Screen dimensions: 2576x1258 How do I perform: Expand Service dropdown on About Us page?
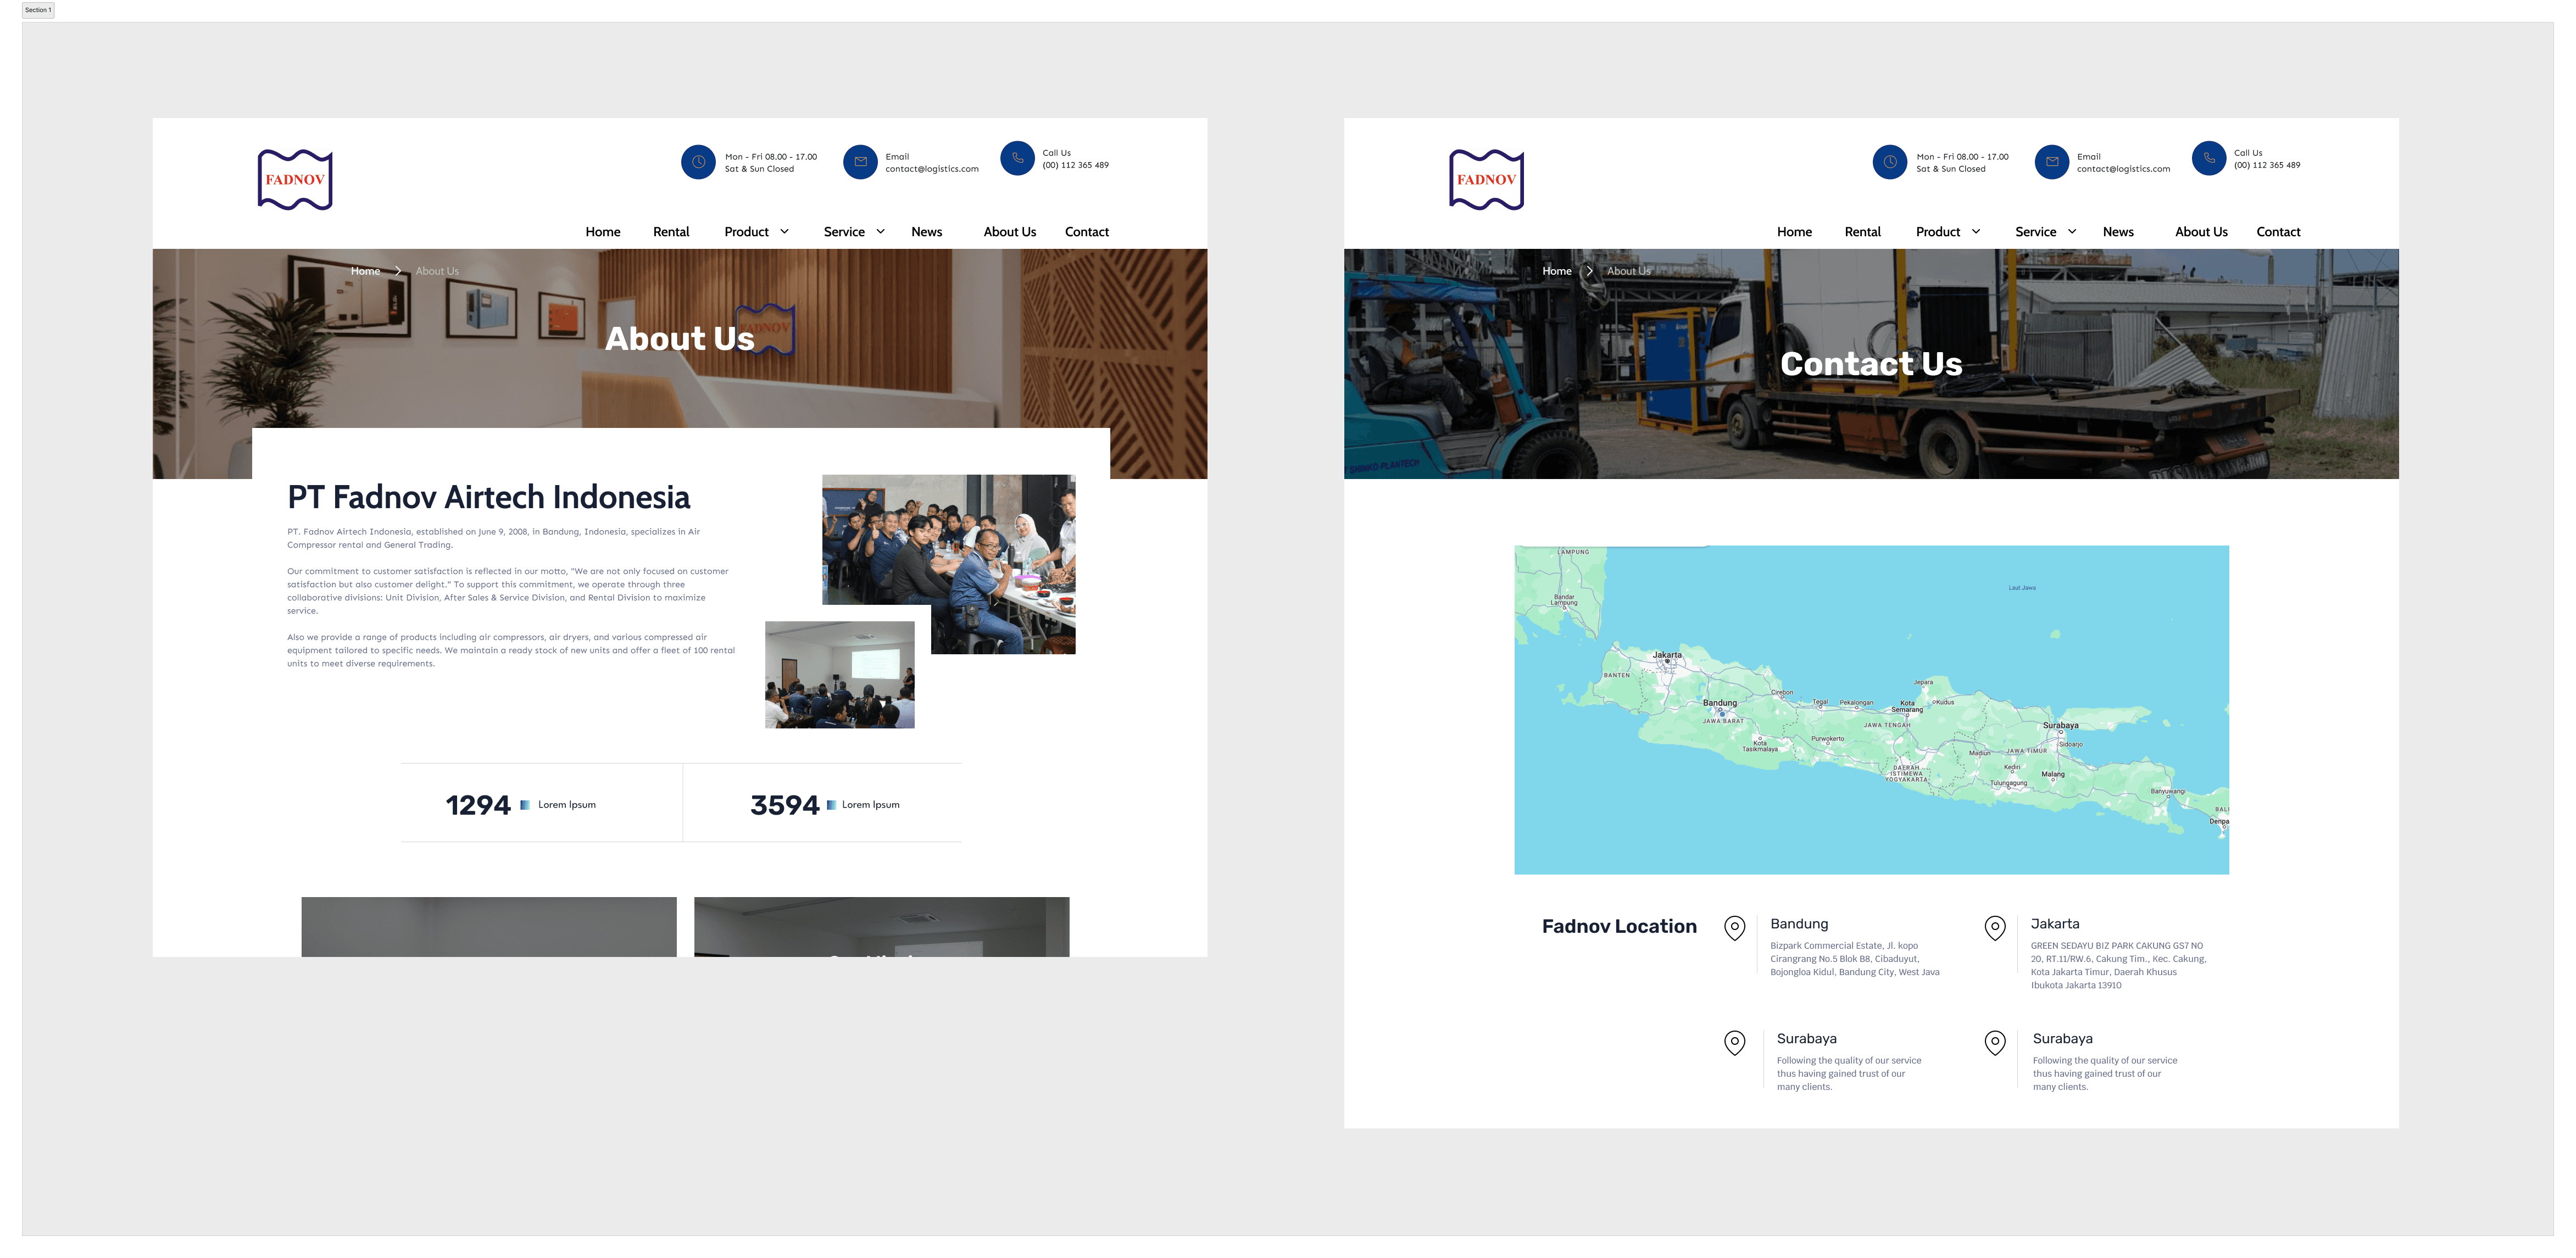point(880,232)
